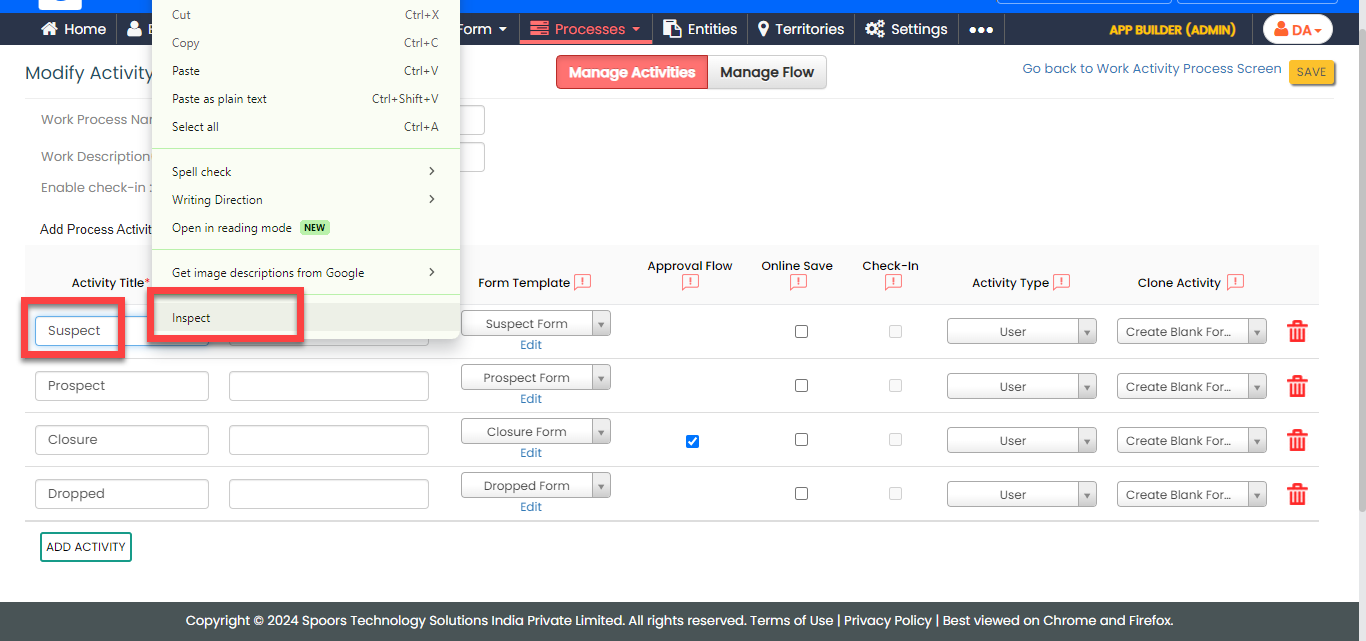Click the Prospect activity title field
Screen dimensions: 1366x641
(x=122, y=386)
